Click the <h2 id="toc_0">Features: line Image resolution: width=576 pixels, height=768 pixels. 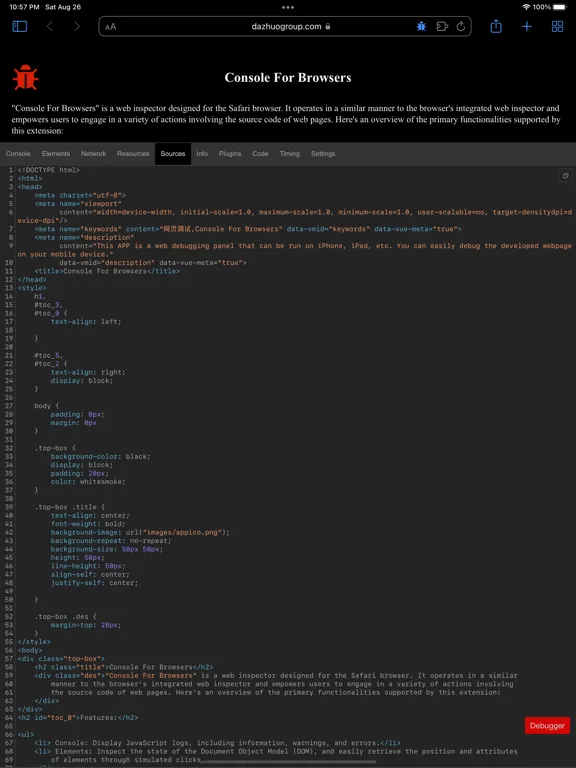coord(78,718)
